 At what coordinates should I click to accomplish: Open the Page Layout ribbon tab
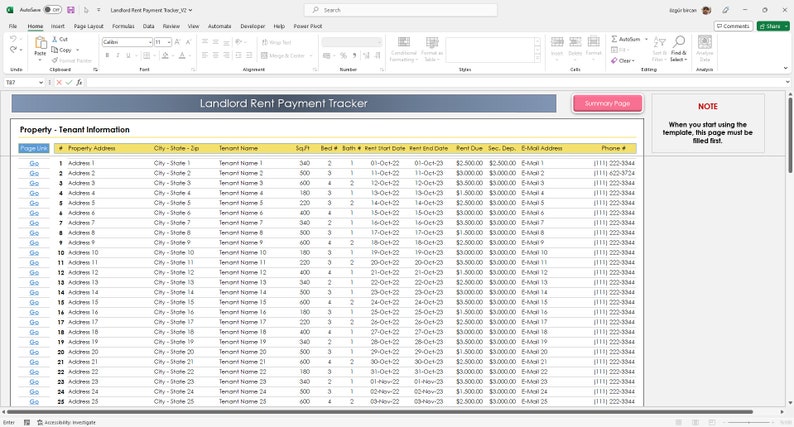[89, 26]
